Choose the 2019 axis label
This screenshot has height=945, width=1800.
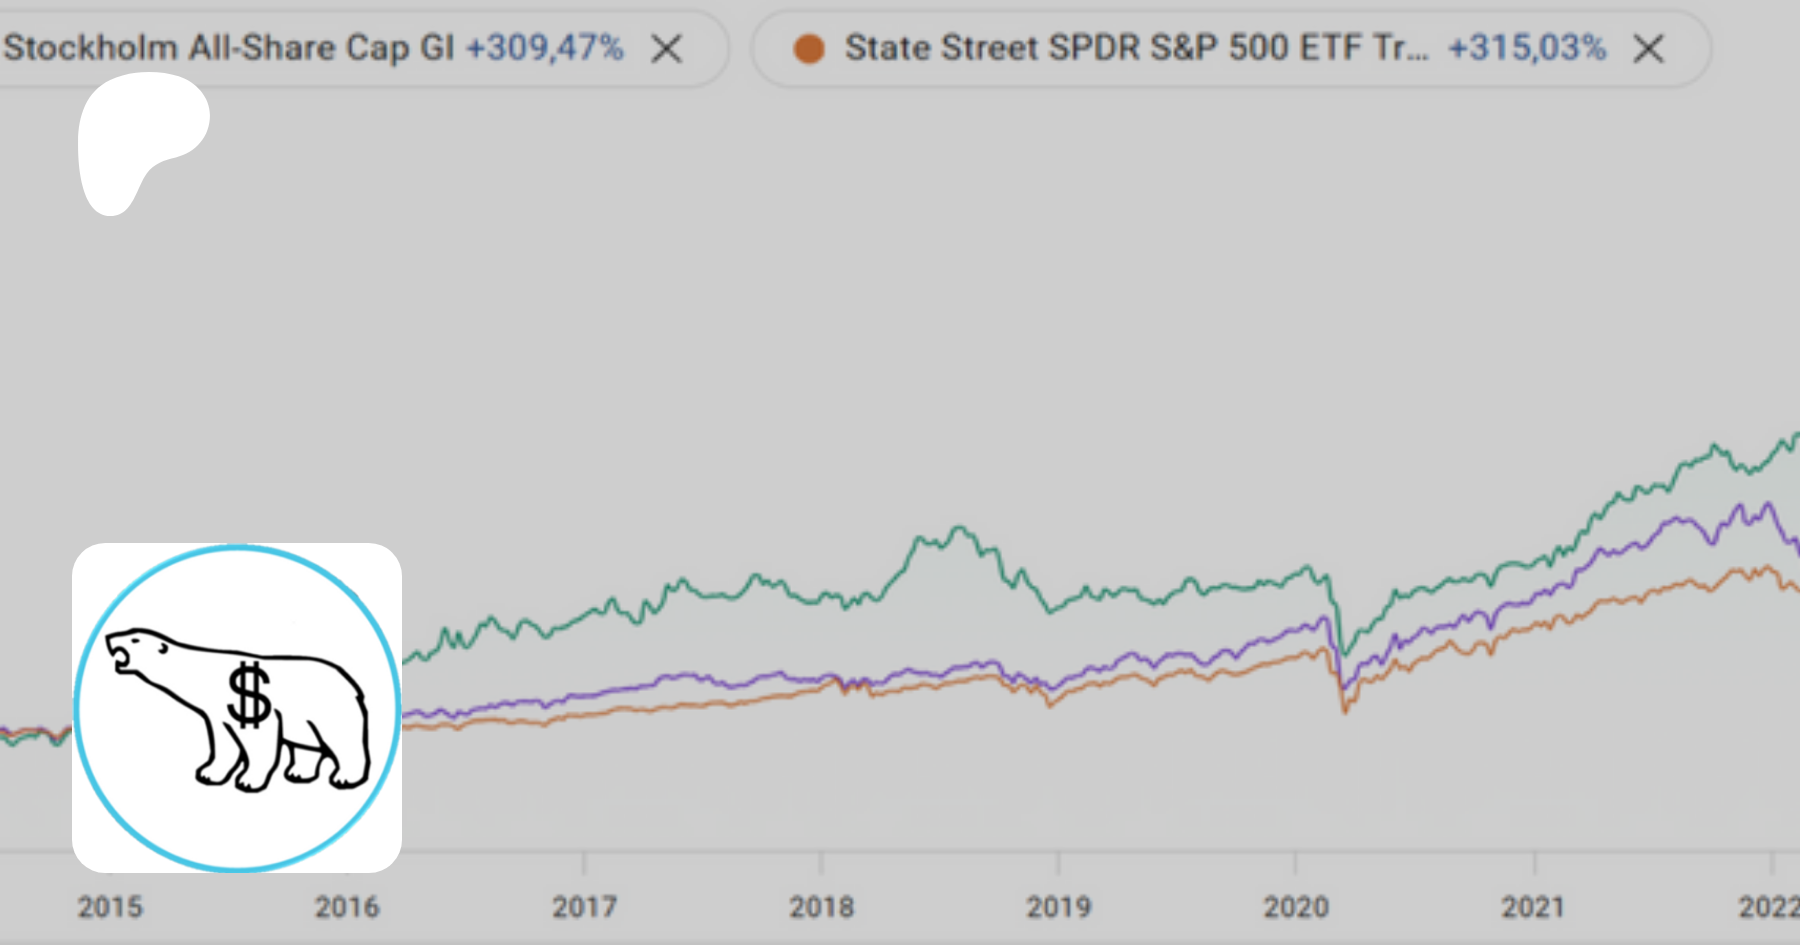pos(1058,907)
